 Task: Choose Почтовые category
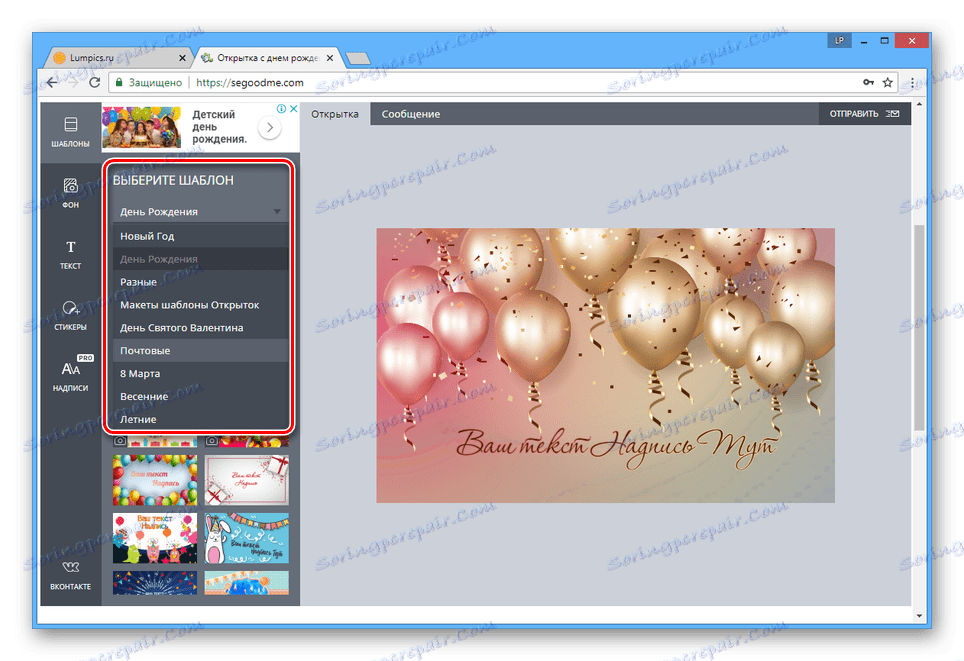pos(200,350)
